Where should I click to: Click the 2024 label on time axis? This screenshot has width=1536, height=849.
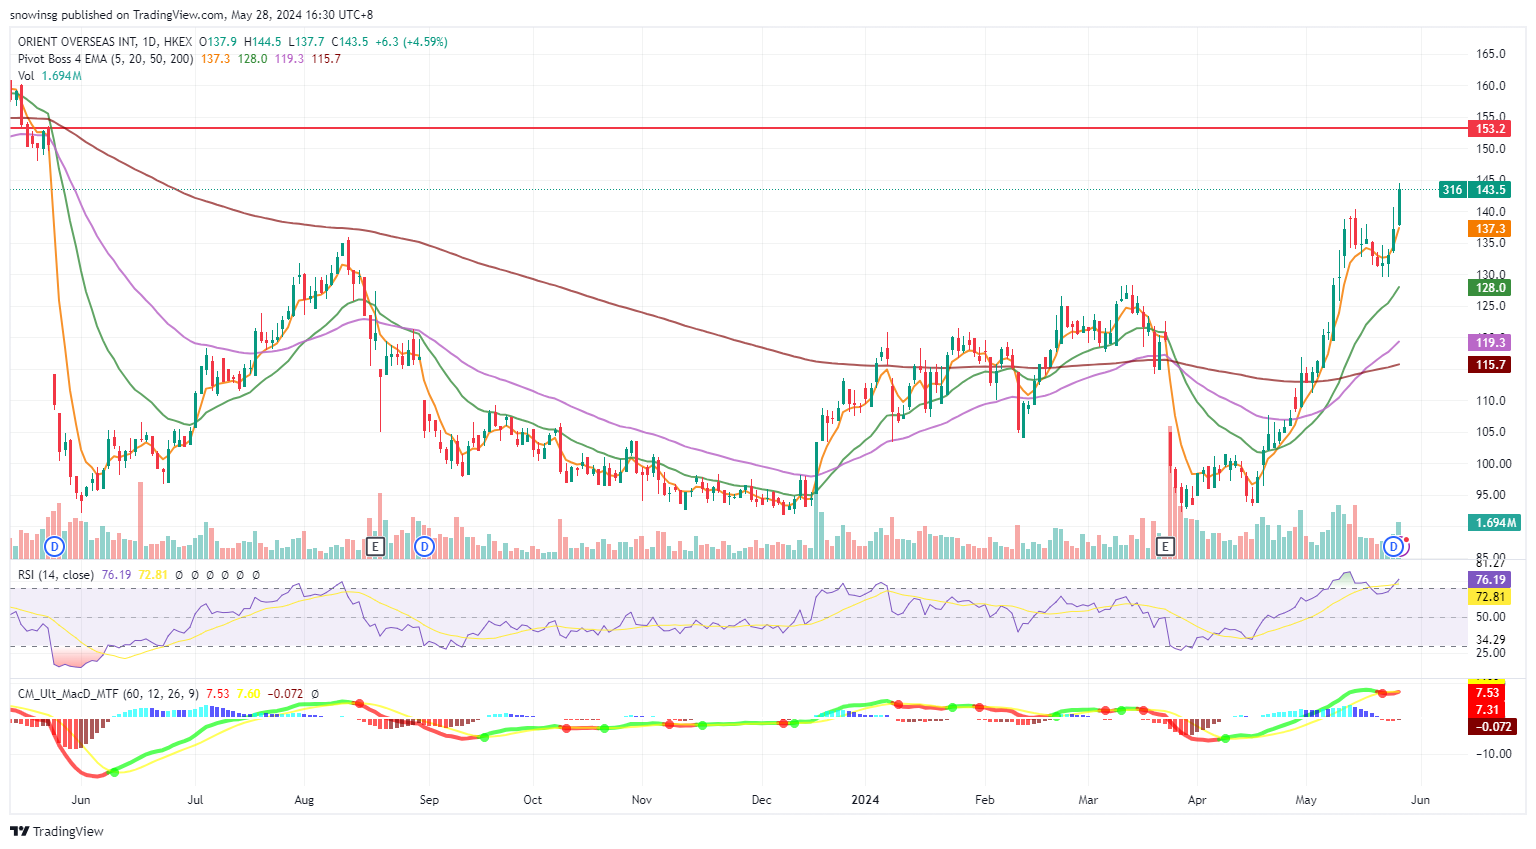tap(865, 800)
